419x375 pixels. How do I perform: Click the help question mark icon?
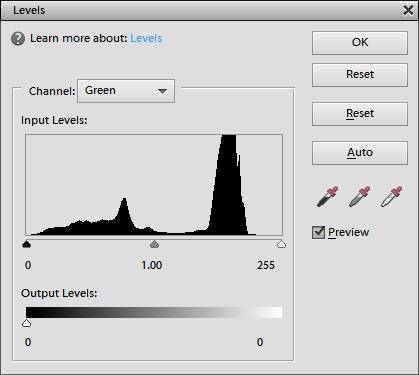[18, 39]
